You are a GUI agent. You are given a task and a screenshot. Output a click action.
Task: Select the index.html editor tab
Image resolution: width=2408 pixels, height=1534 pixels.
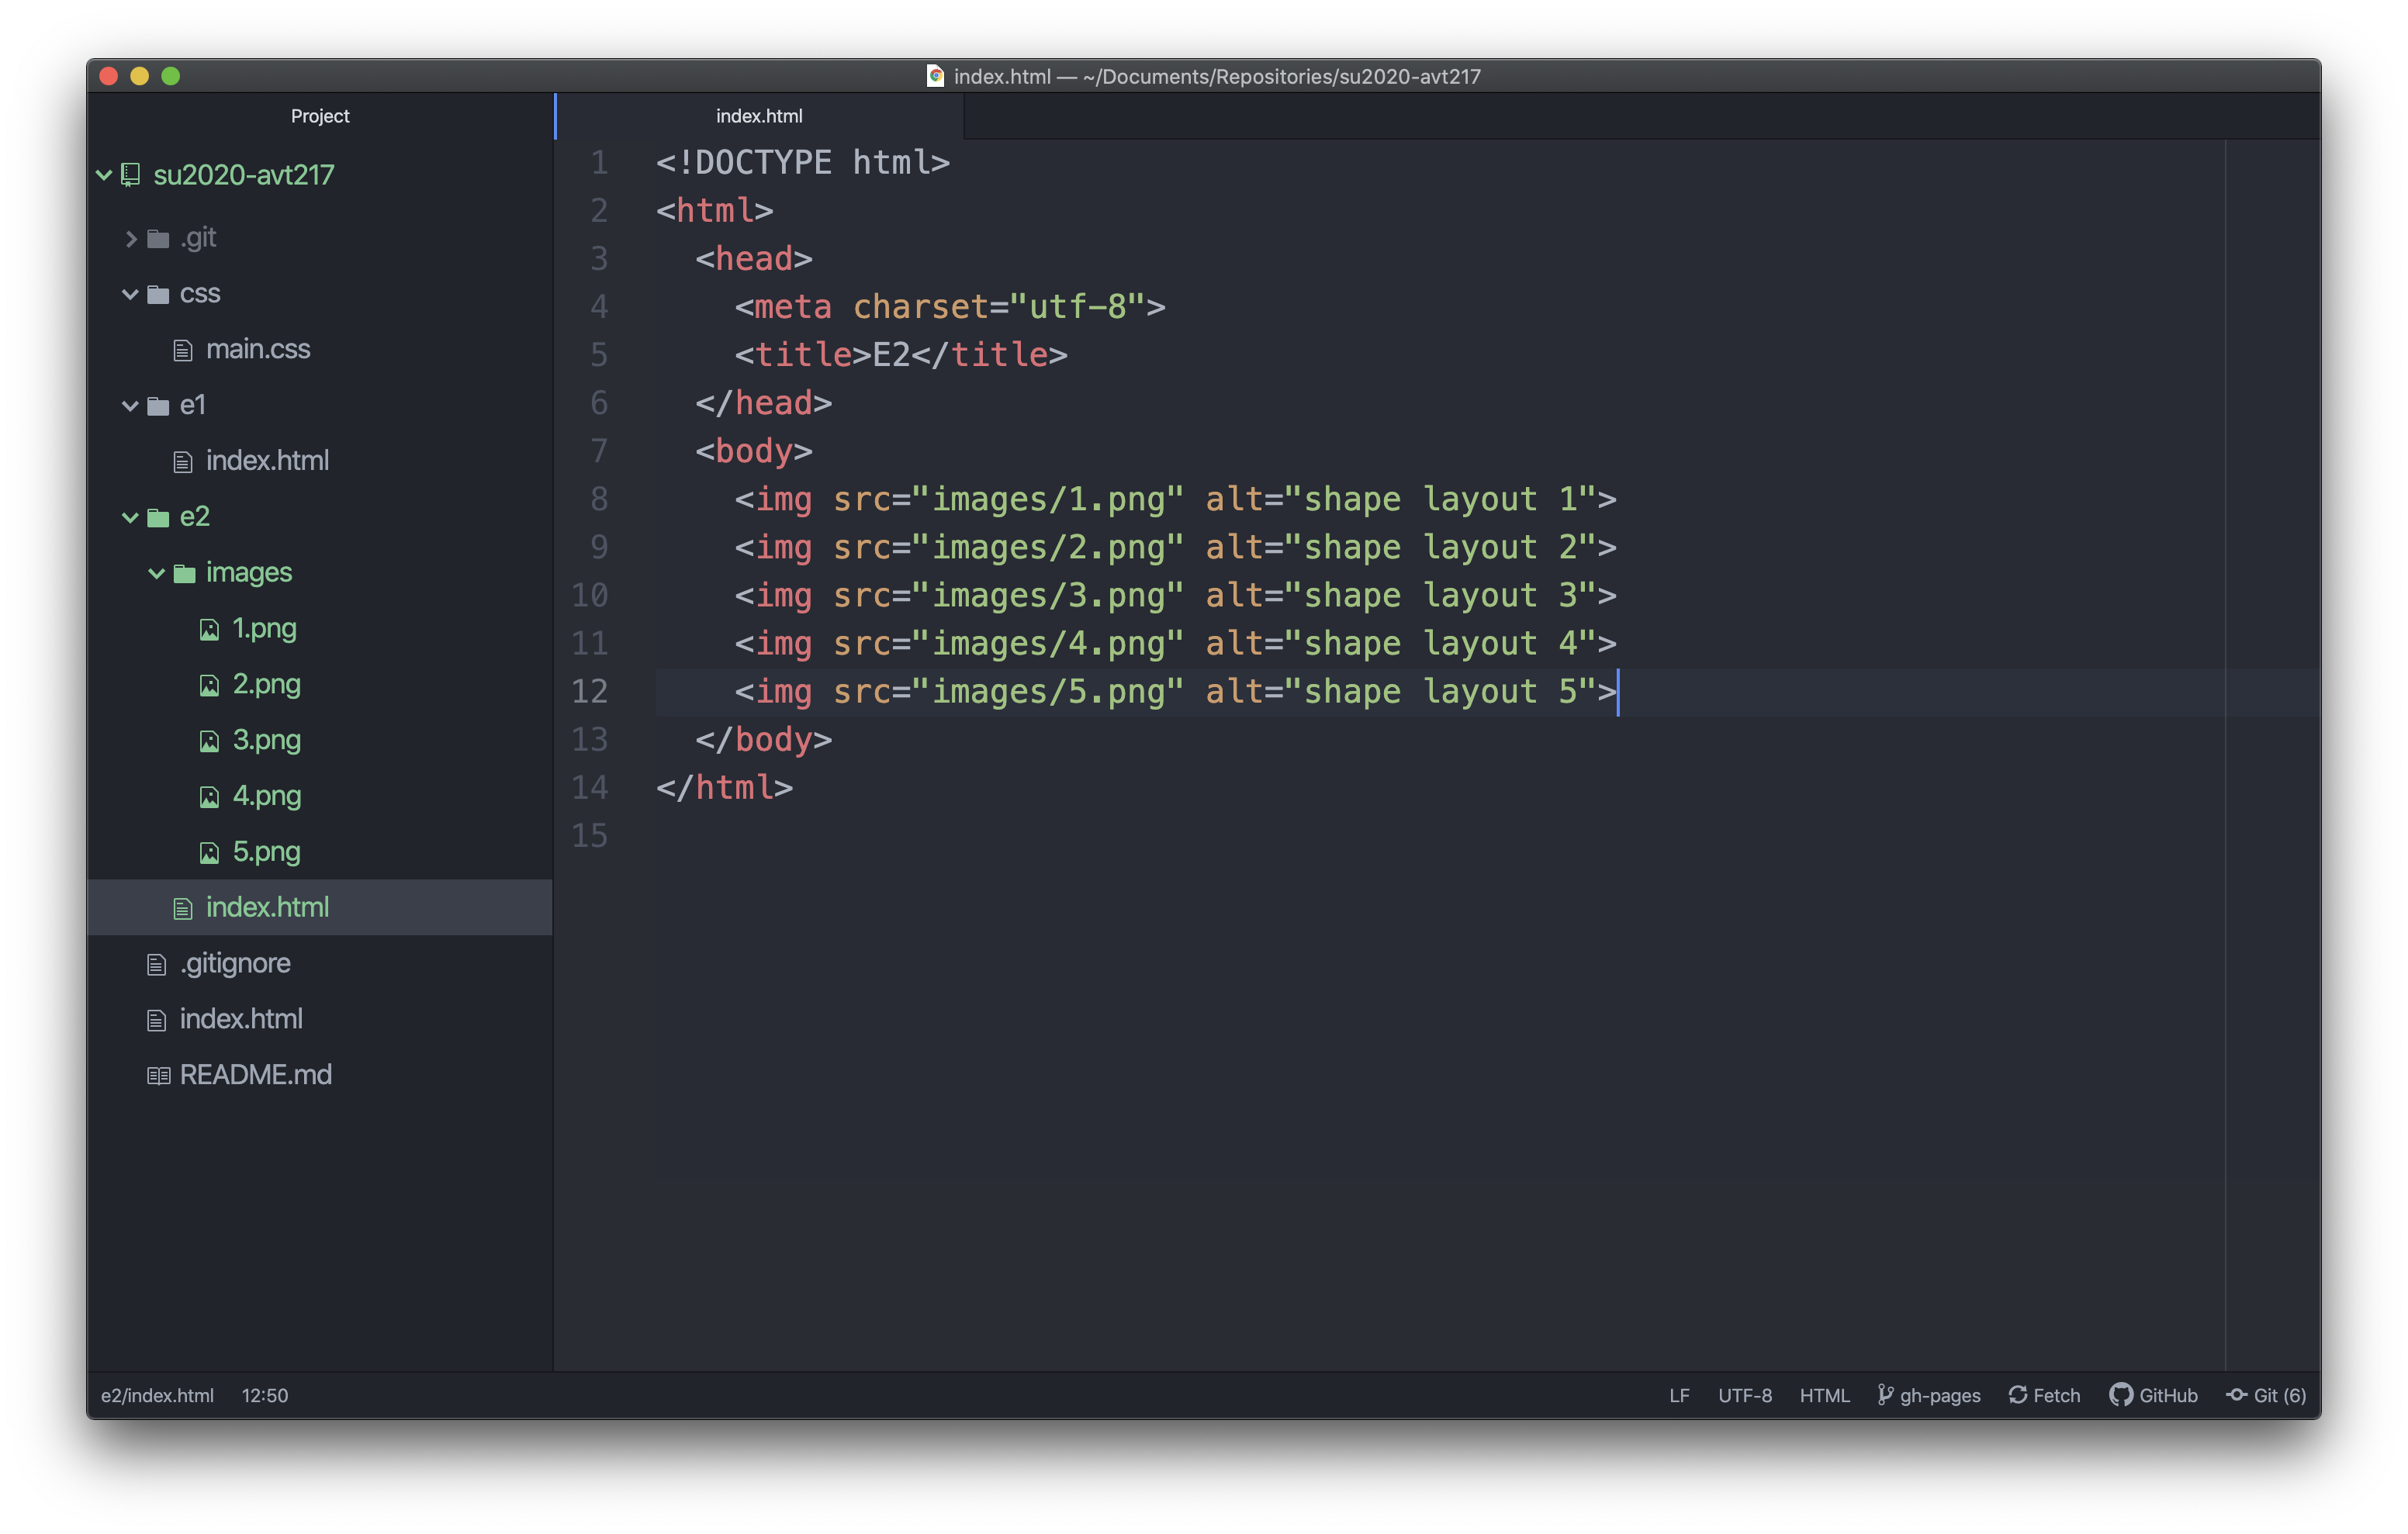[759, 116]
